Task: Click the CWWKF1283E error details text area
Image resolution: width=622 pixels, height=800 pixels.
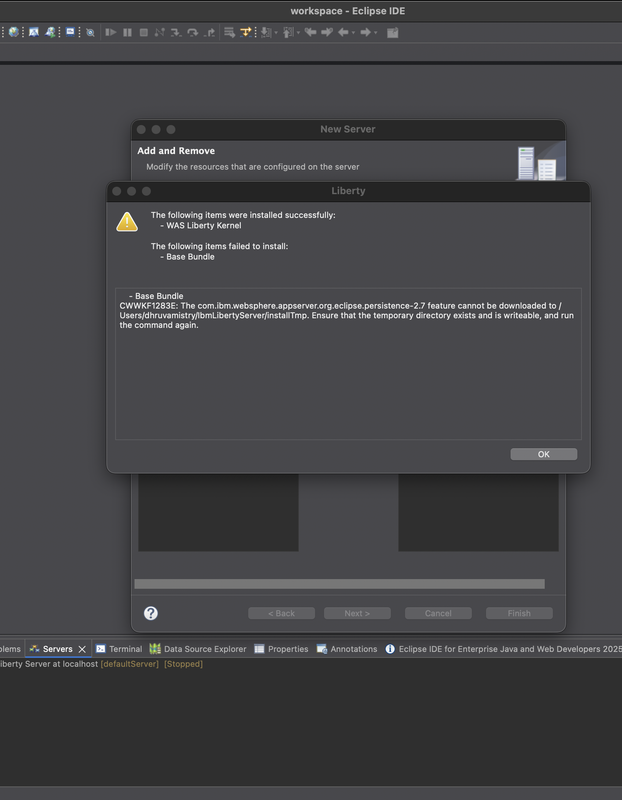Action: click(348, 363)
